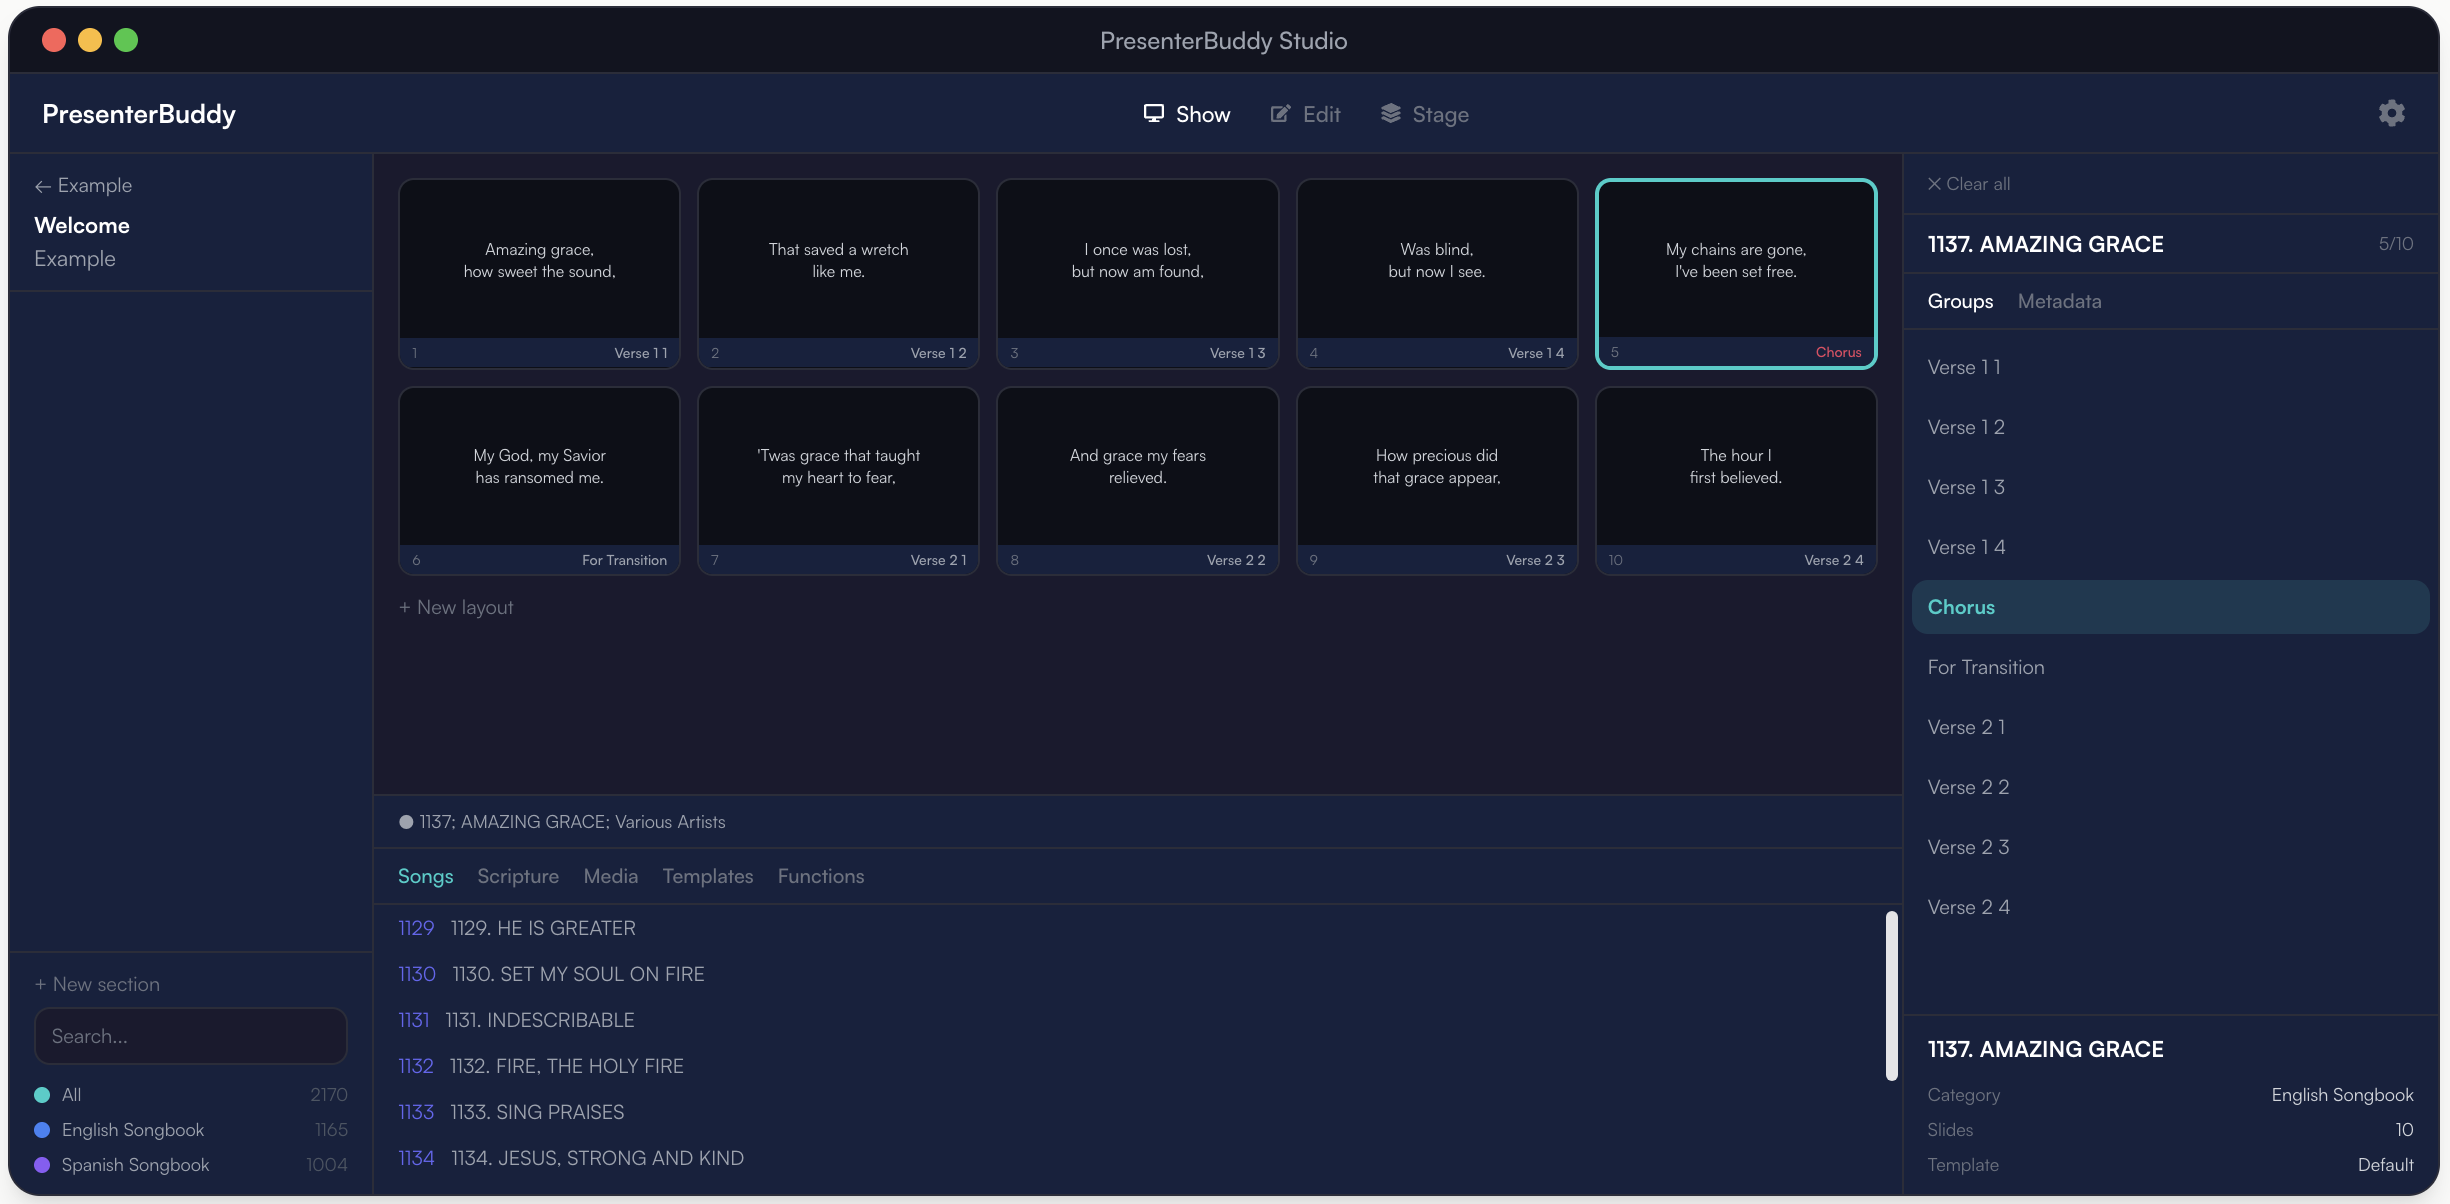
Task: Toggle the All songs filter dot
Action: (x=42, y=1094)
